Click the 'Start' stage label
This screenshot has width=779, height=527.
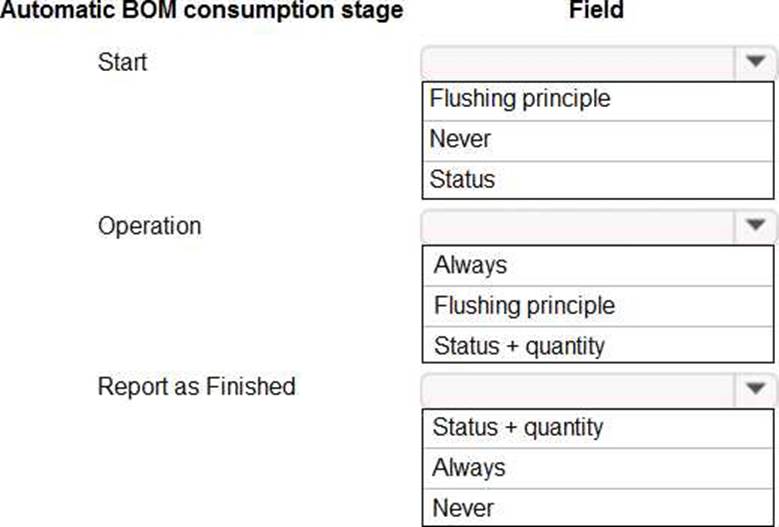[x=122, y=62]
